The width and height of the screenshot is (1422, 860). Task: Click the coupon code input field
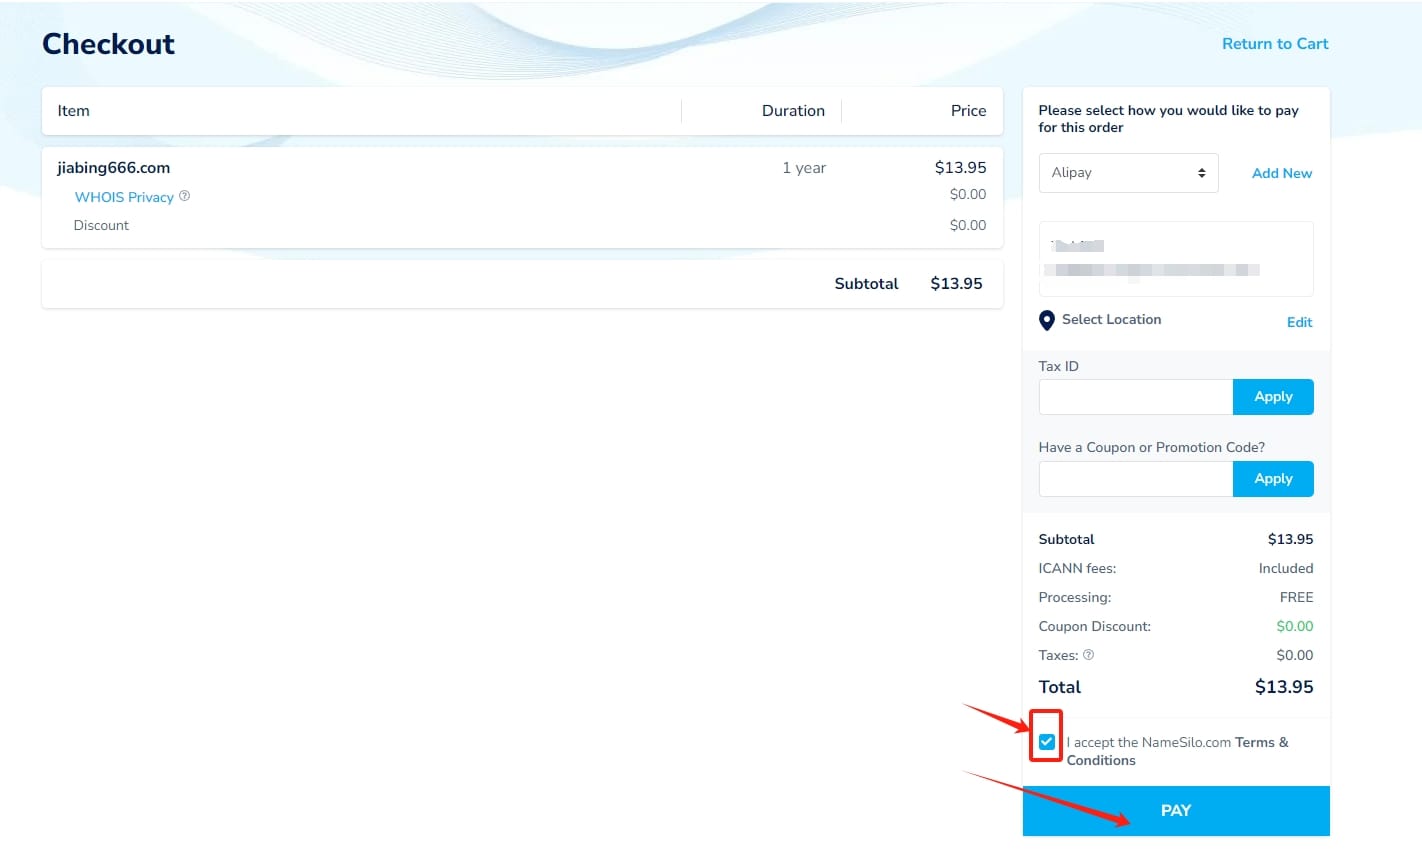(1135, 479)
